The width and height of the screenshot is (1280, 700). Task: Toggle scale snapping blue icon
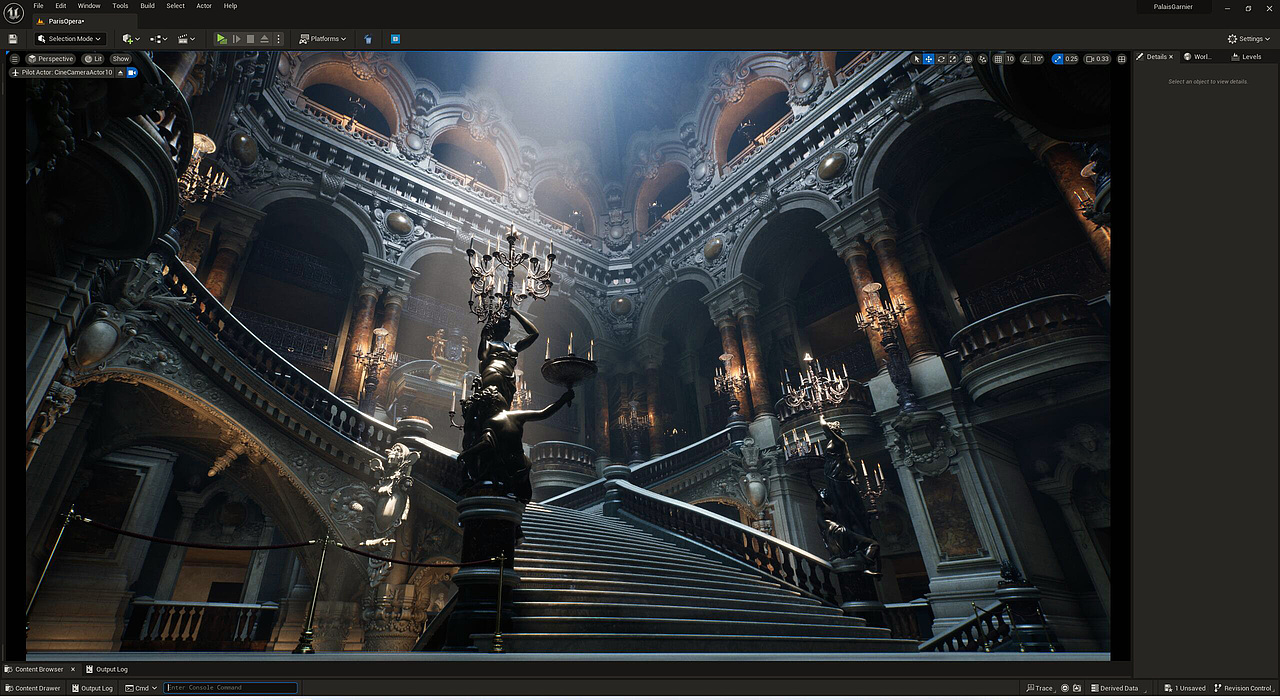[1058, 59]
